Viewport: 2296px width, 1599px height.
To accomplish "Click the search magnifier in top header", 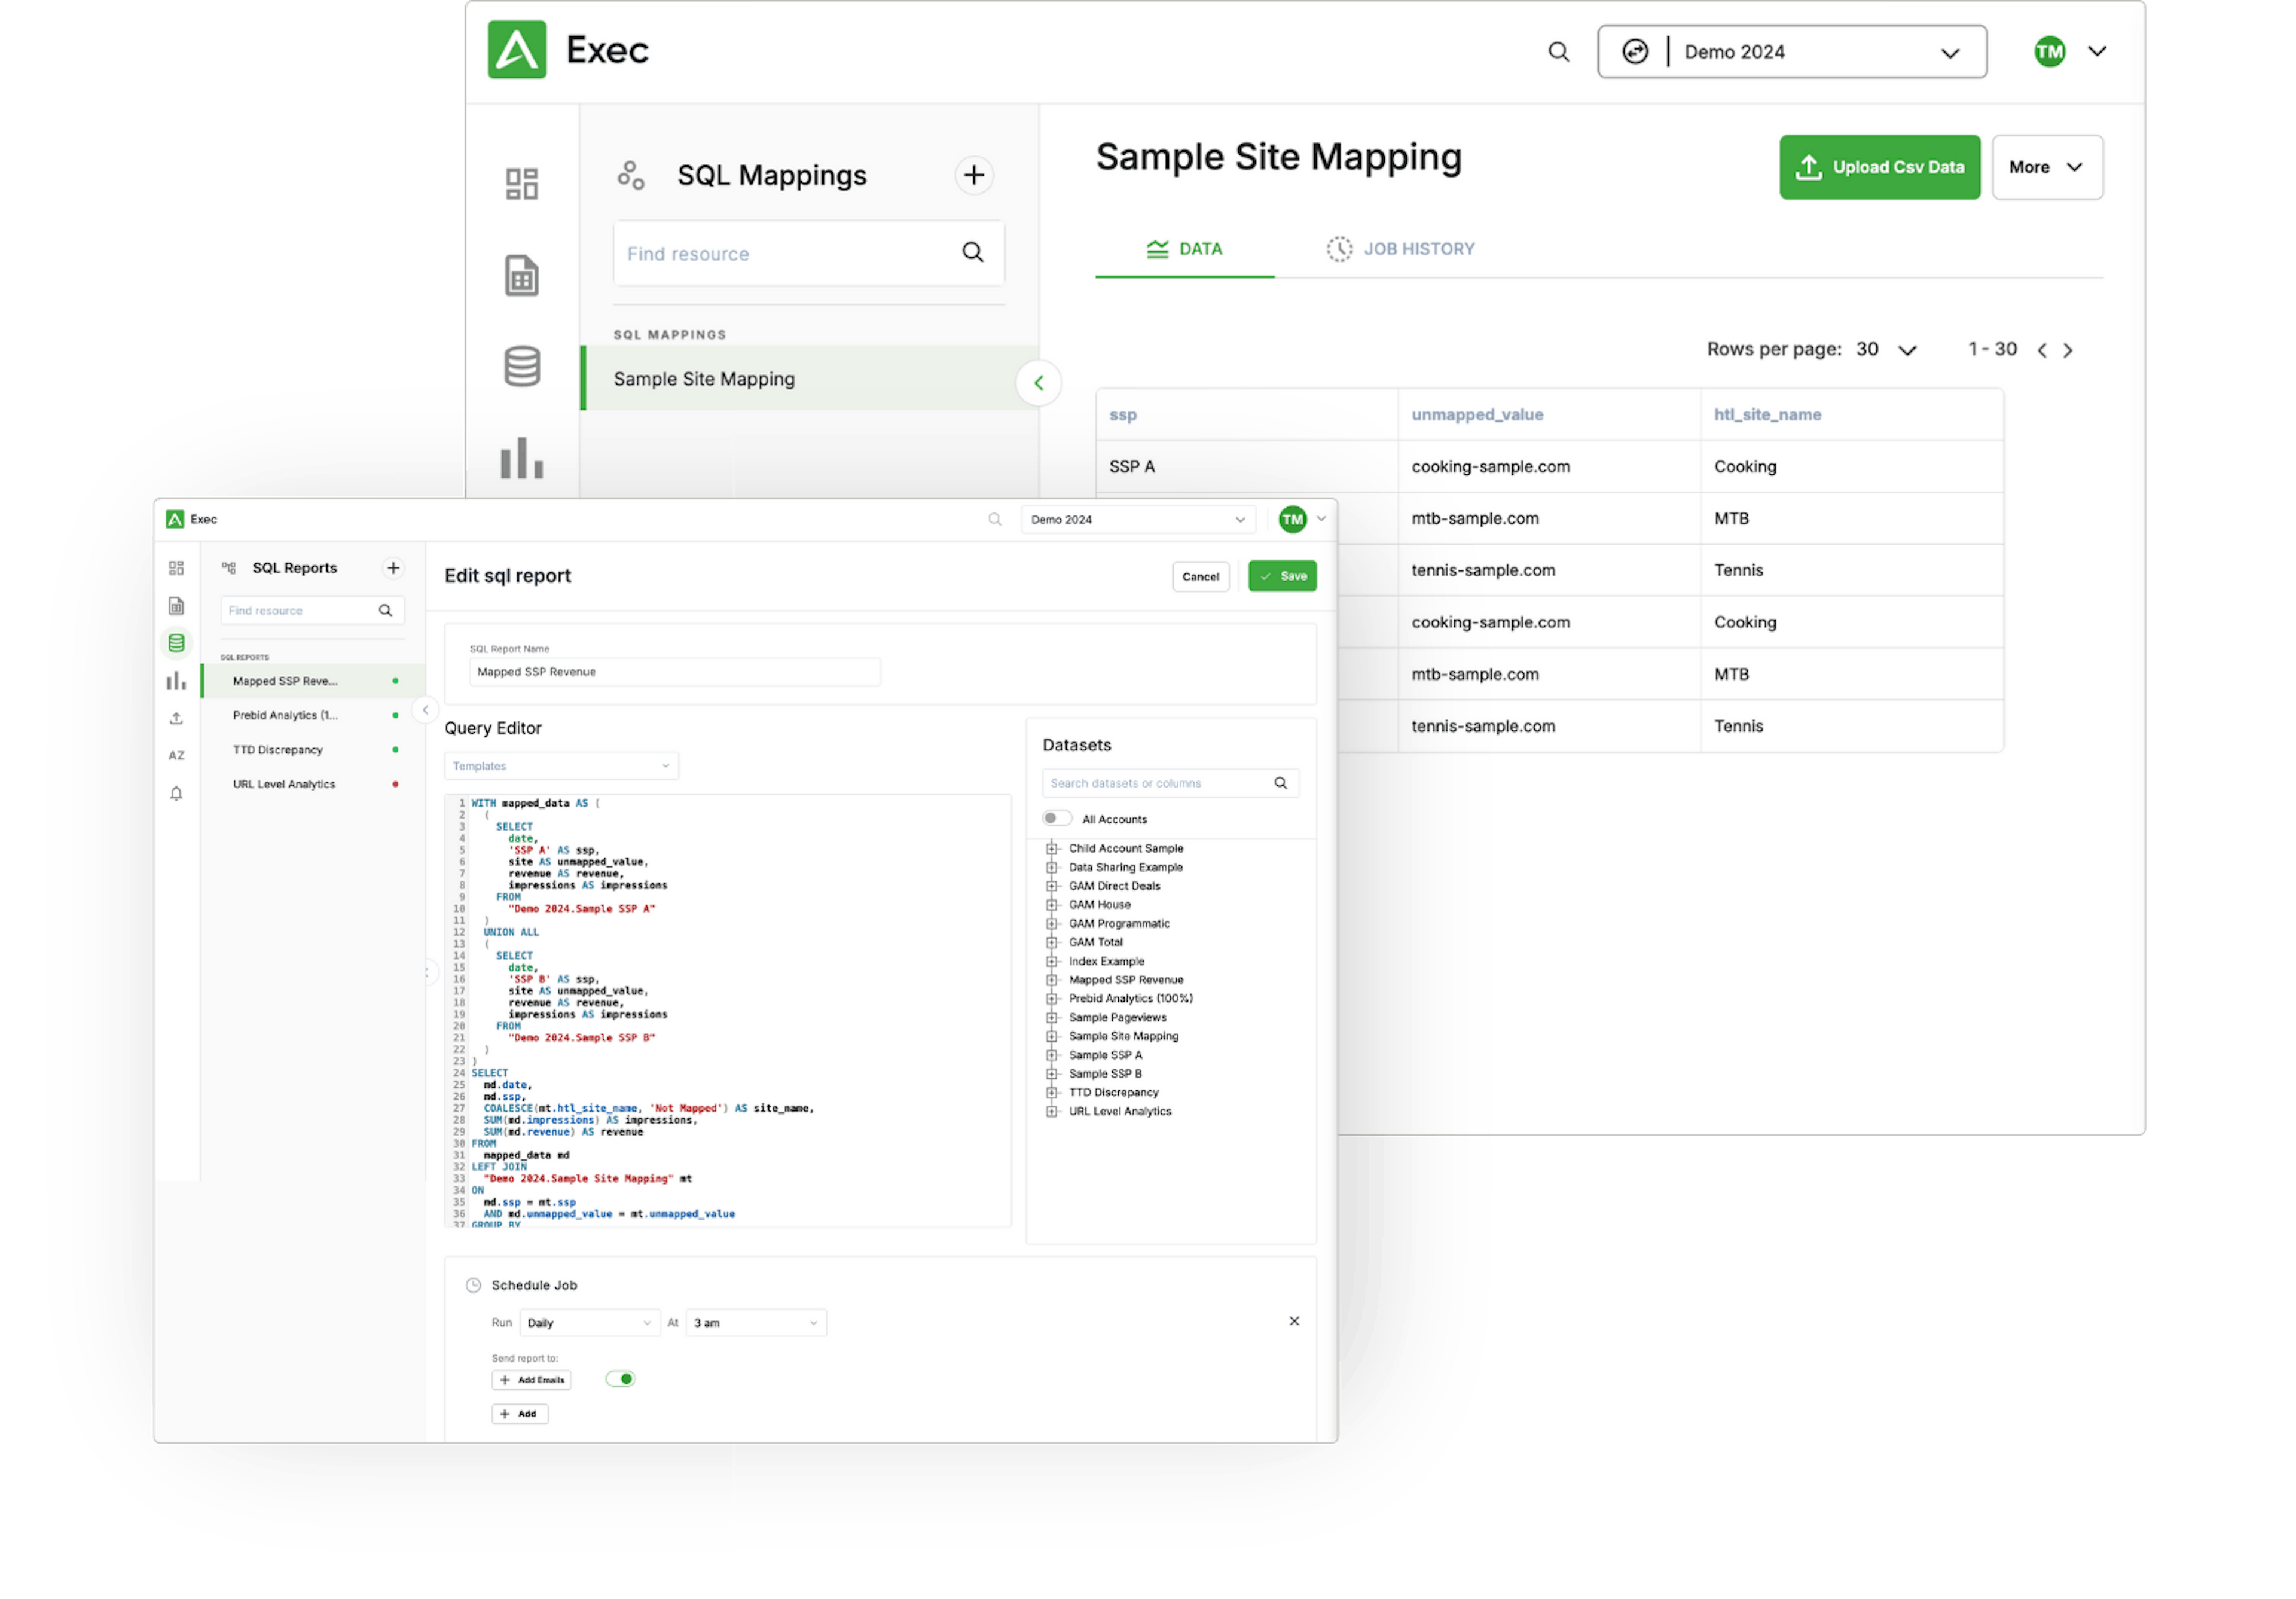I will [x=1558, y=51].
